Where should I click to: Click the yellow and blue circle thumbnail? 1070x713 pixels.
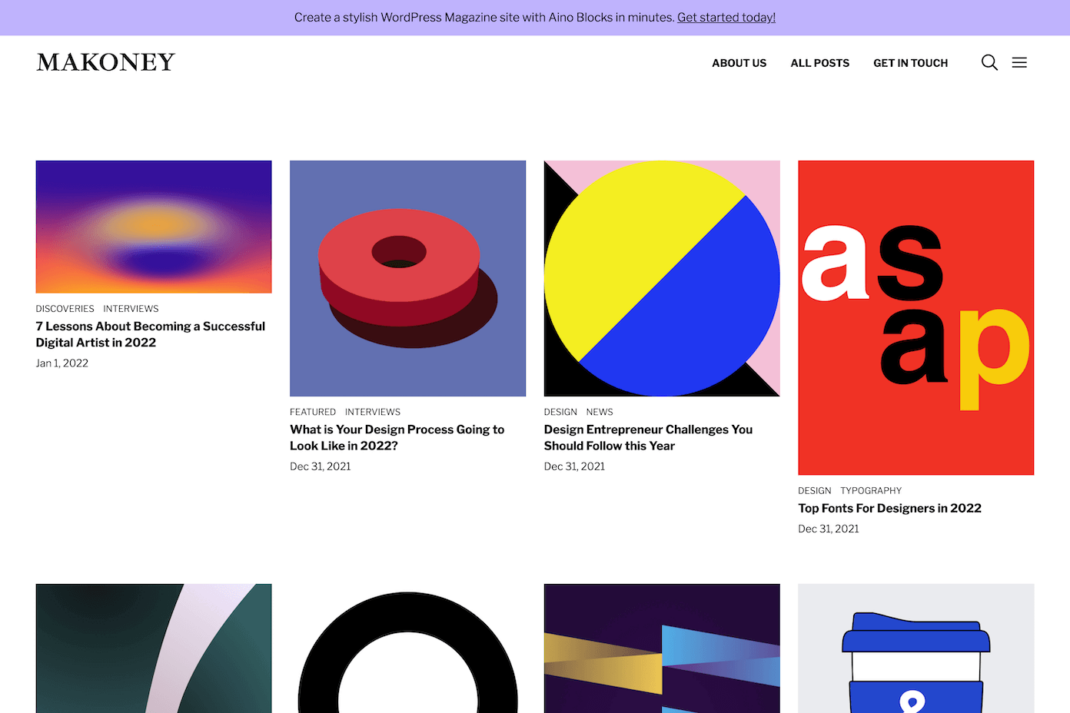[x=661, y=278]
